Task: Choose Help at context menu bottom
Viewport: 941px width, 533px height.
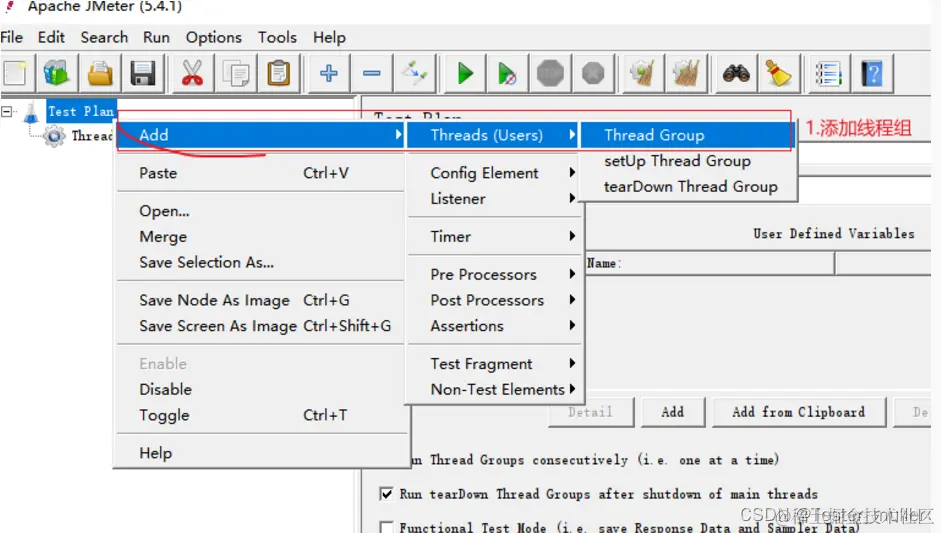Action: point(260,453)
